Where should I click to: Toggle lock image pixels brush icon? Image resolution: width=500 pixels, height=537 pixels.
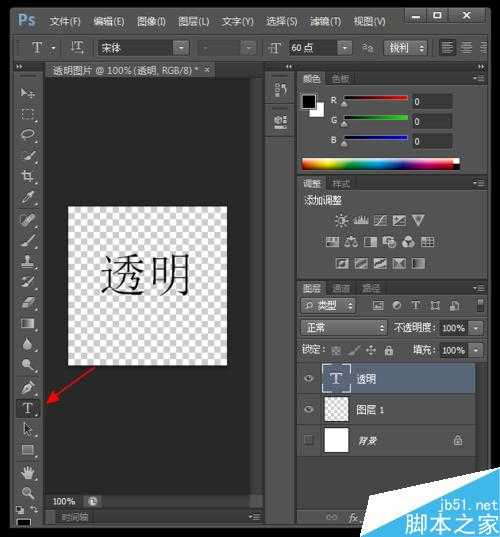[354, 350]
